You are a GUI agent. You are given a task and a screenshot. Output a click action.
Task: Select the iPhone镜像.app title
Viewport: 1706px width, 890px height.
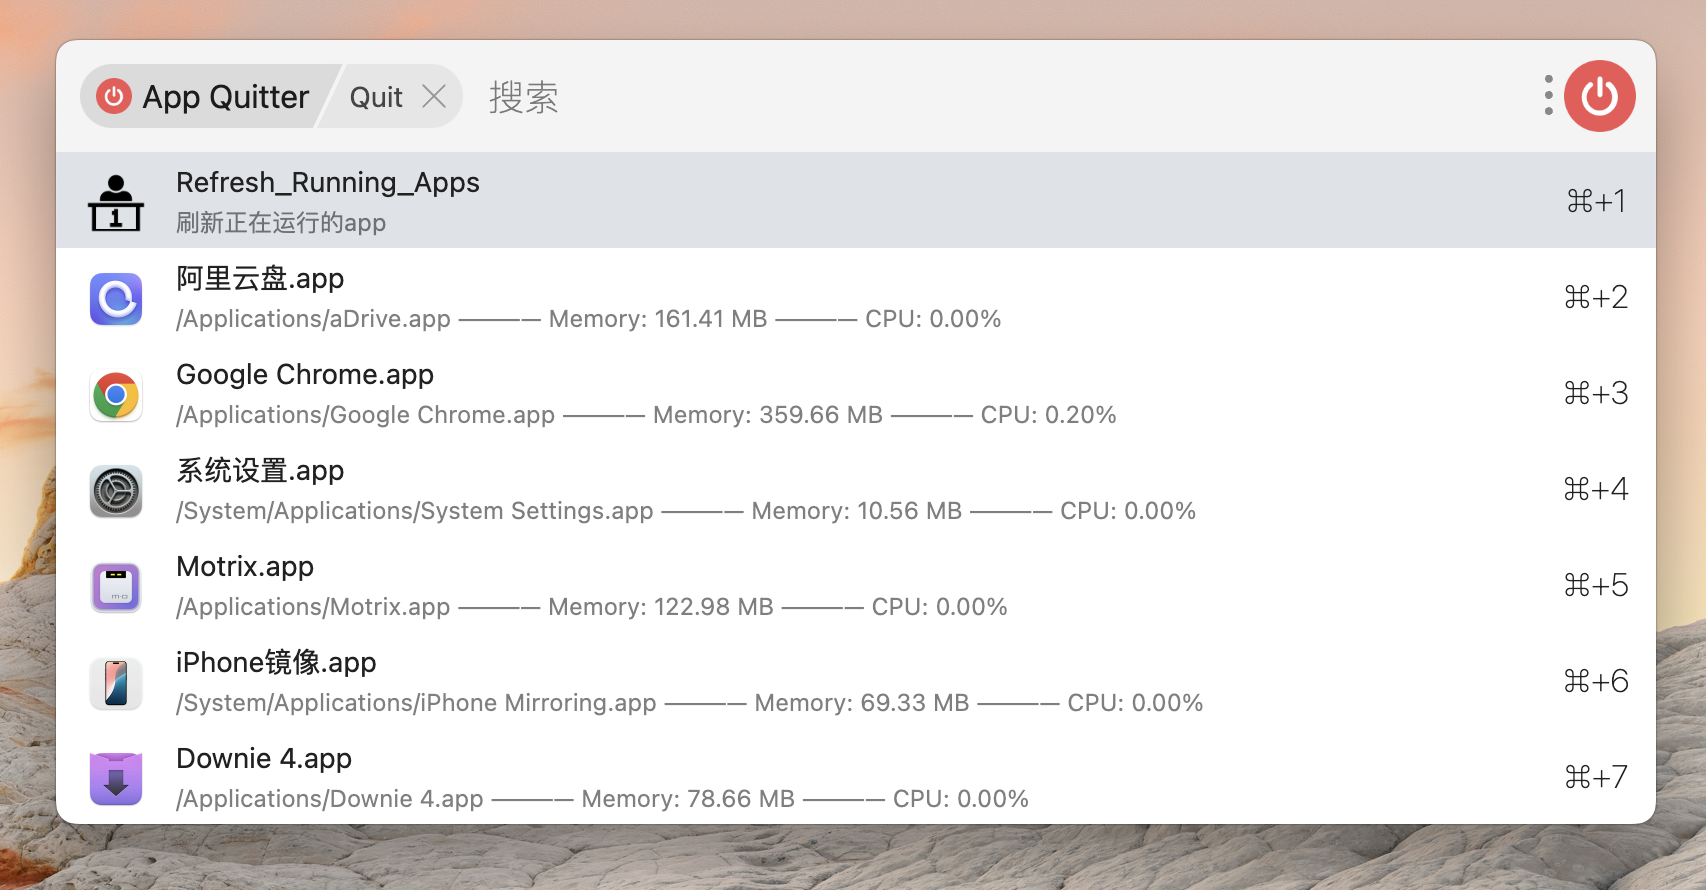click(x=276, y=662)
